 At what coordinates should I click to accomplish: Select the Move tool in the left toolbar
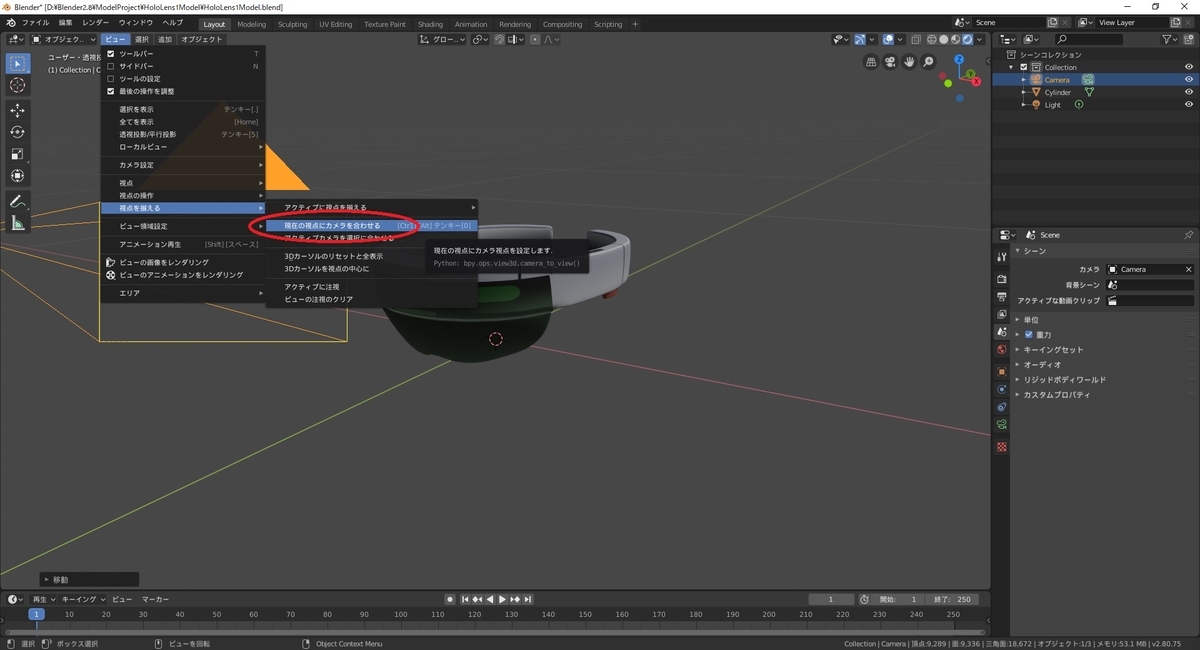tap(17, 110)
